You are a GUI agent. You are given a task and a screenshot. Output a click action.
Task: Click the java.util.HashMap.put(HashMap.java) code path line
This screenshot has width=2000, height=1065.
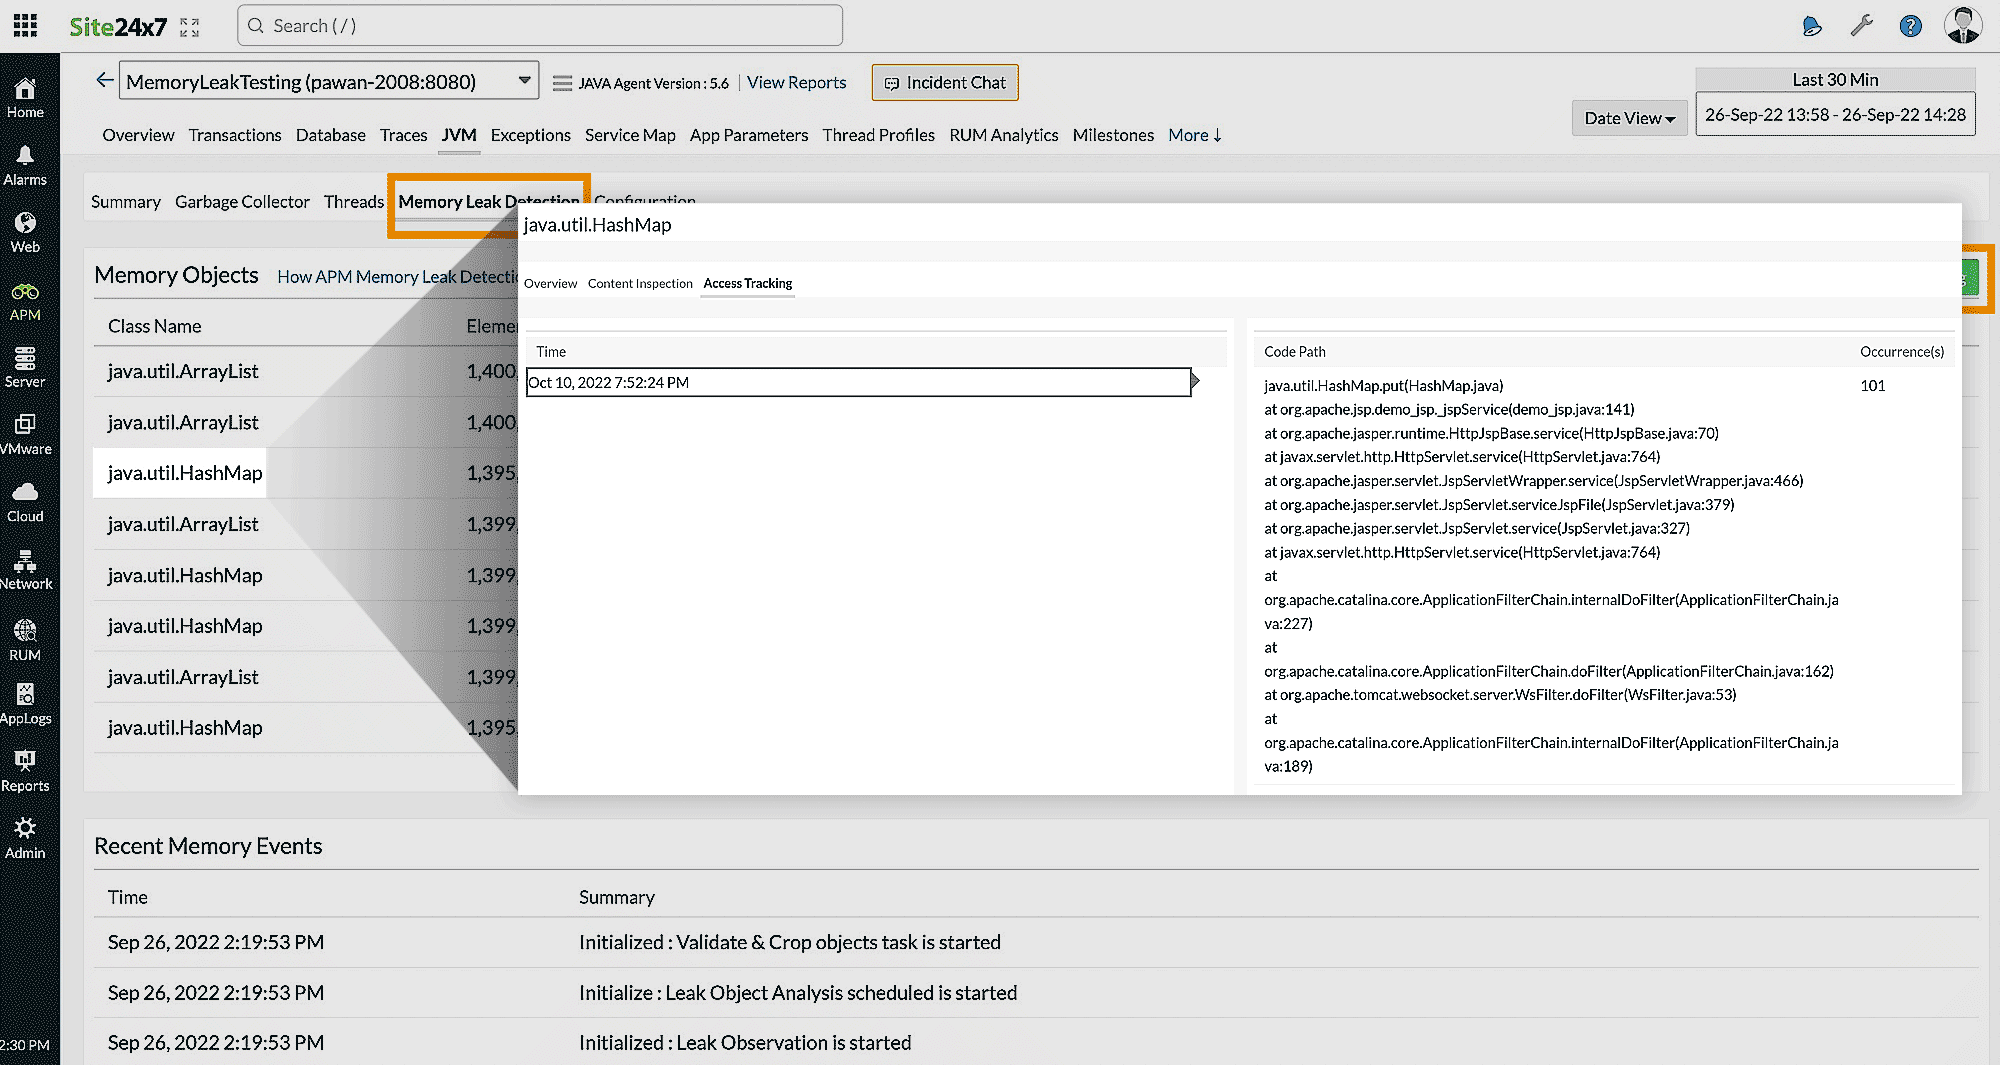tap(1383, 386)
